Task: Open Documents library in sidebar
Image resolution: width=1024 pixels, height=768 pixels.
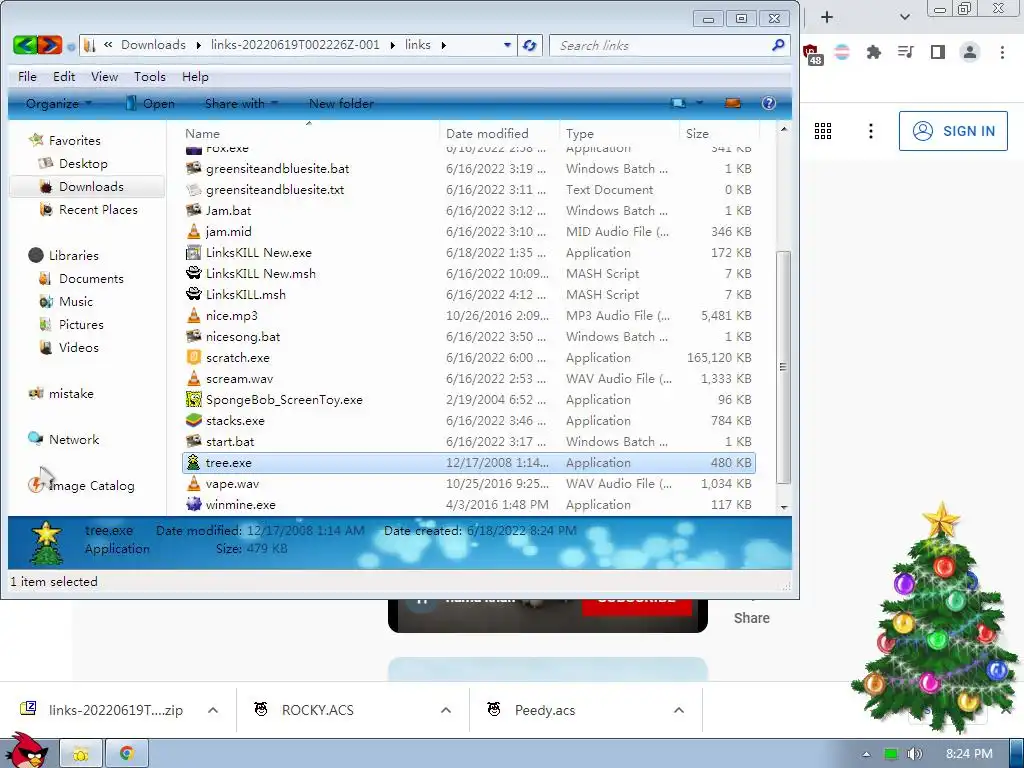Action: coord(91,278)
